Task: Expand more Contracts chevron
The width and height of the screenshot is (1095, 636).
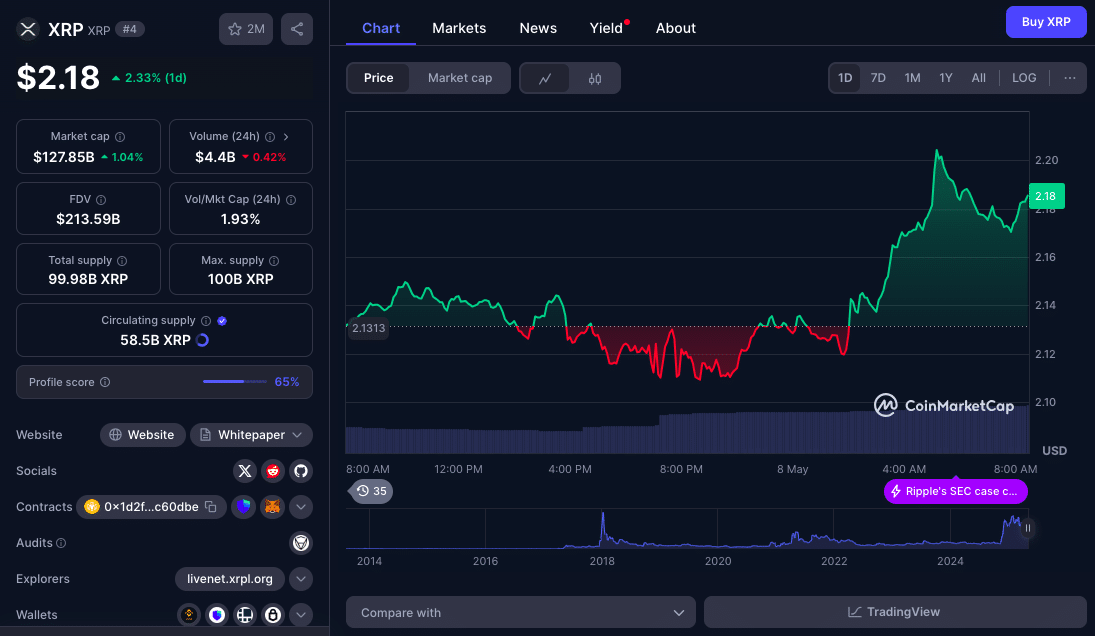Action: pos(301,507)
